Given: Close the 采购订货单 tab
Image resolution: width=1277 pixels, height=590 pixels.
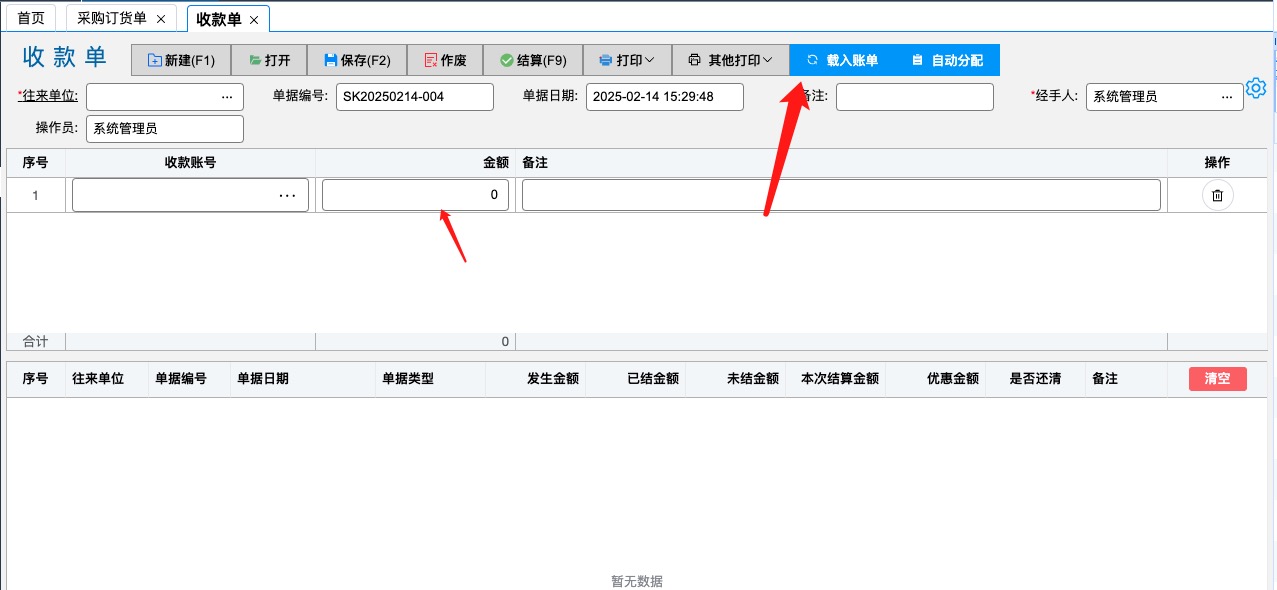Looking at the screenshot, I should [161, 19].
